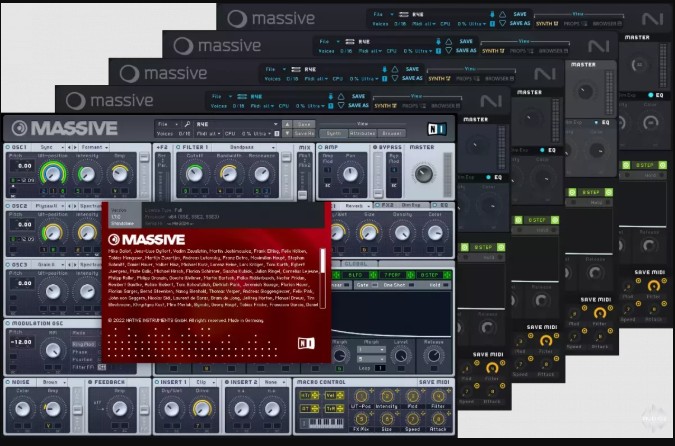This screenshot has width=675, height=446.
Task: Select Ring Mod in Modulation OSC mode list
Action: click(x=84, y=344)
